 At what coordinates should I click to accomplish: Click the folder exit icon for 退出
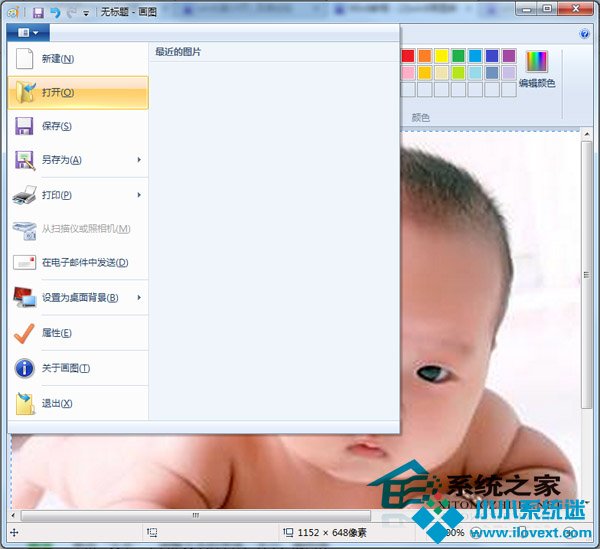[x=25, y=404]
